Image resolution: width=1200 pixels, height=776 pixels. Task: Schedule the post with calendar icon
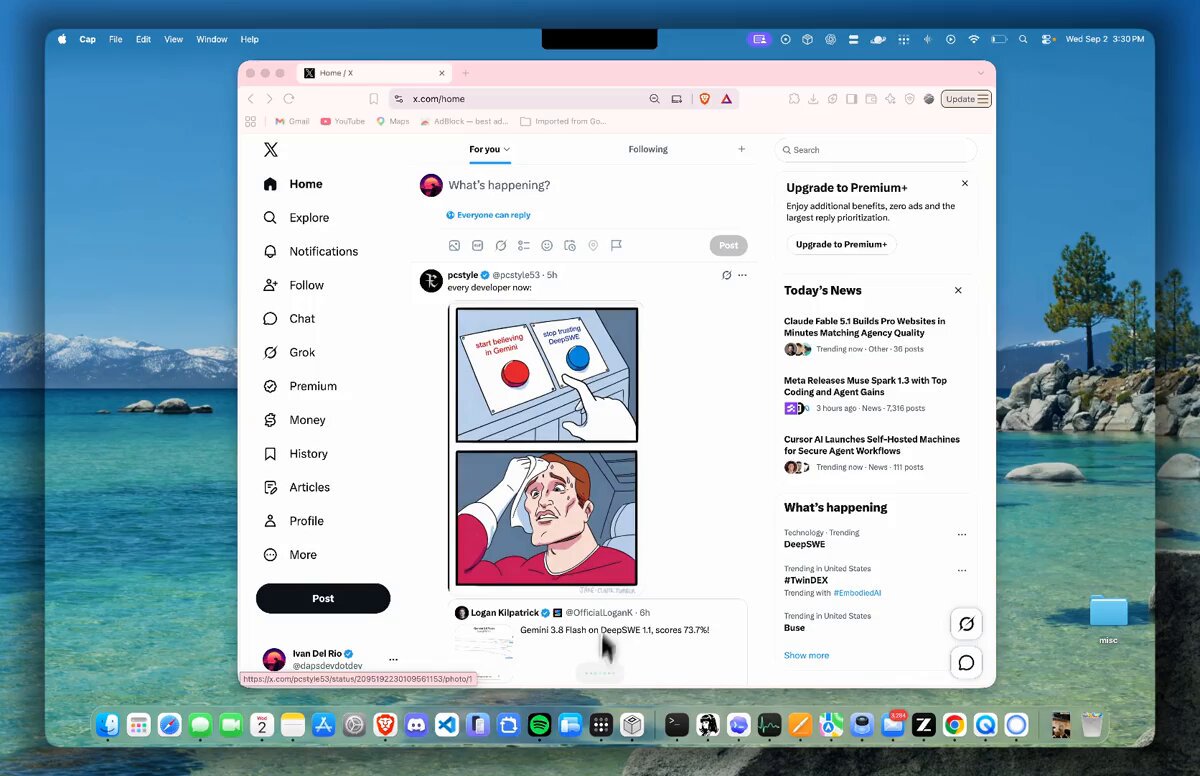pyautogui.click(x=570, y=245)
